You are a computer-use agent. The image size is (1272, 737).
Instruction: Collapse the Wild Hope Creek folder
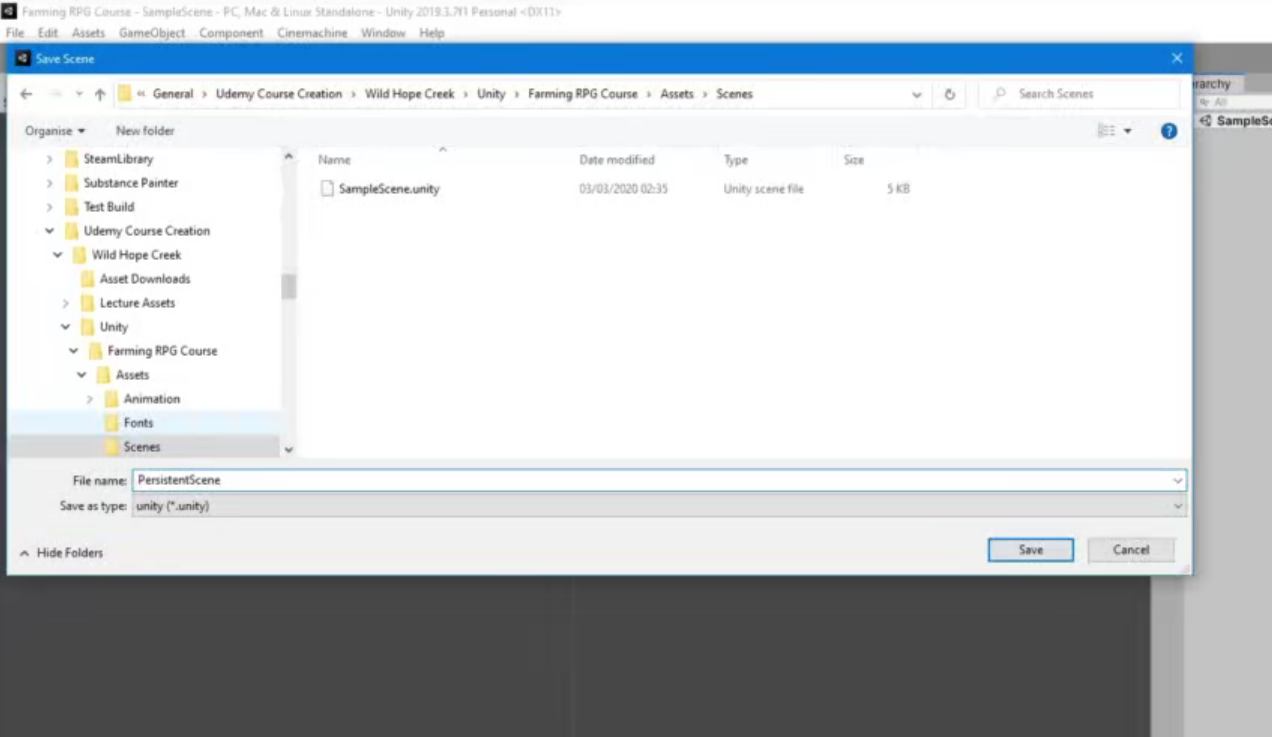click(x=58, y=255)
